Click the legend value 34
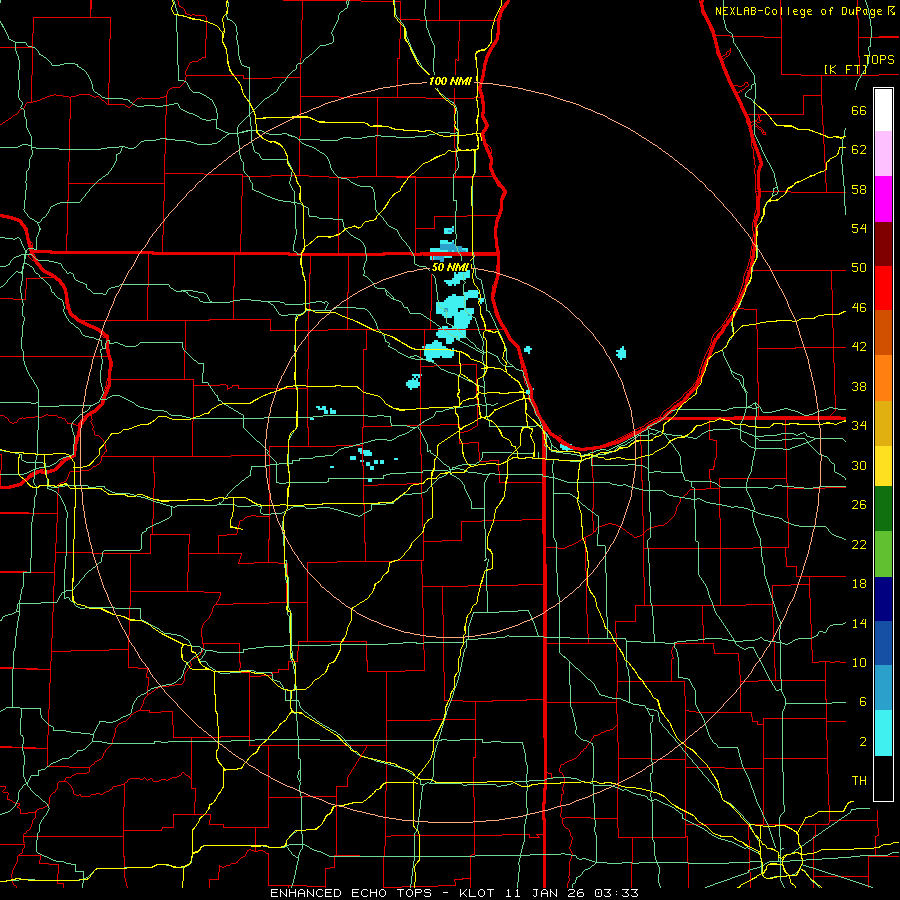The image size is (900, 900). pyautogui.click(x=859, y=425)
